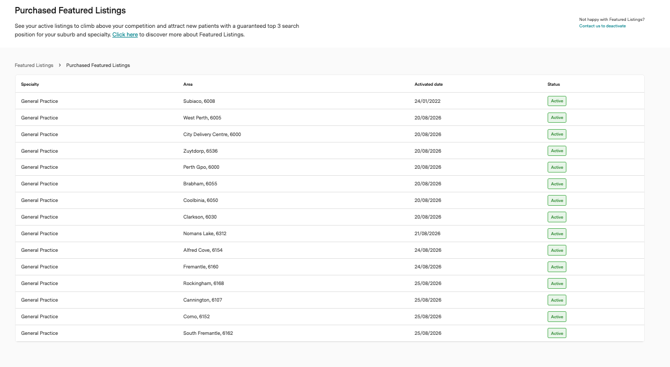The width and height of the screenshot is (670, 367).
Task: Select the activated date in the Como row
Action: pos(428,317)
